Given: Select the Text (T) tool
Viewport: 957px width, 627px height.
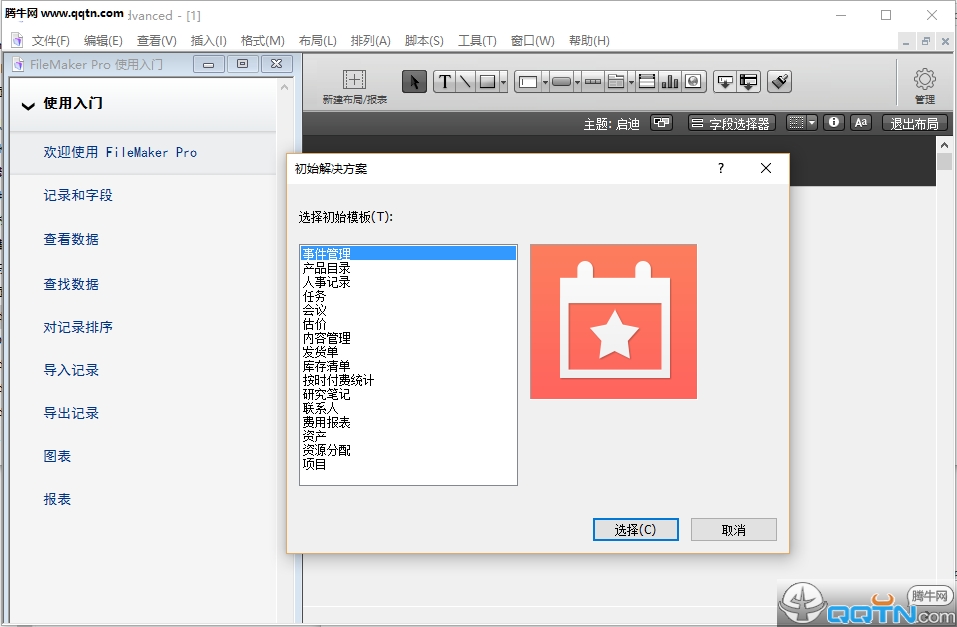Looking at the screenshot, I should (445, 81).
